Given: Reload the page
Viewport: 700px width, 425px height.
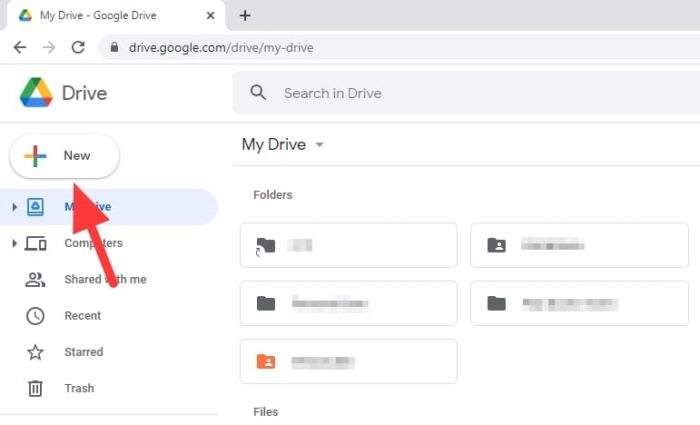Looking at the screenshot, I should coord(78,47).
